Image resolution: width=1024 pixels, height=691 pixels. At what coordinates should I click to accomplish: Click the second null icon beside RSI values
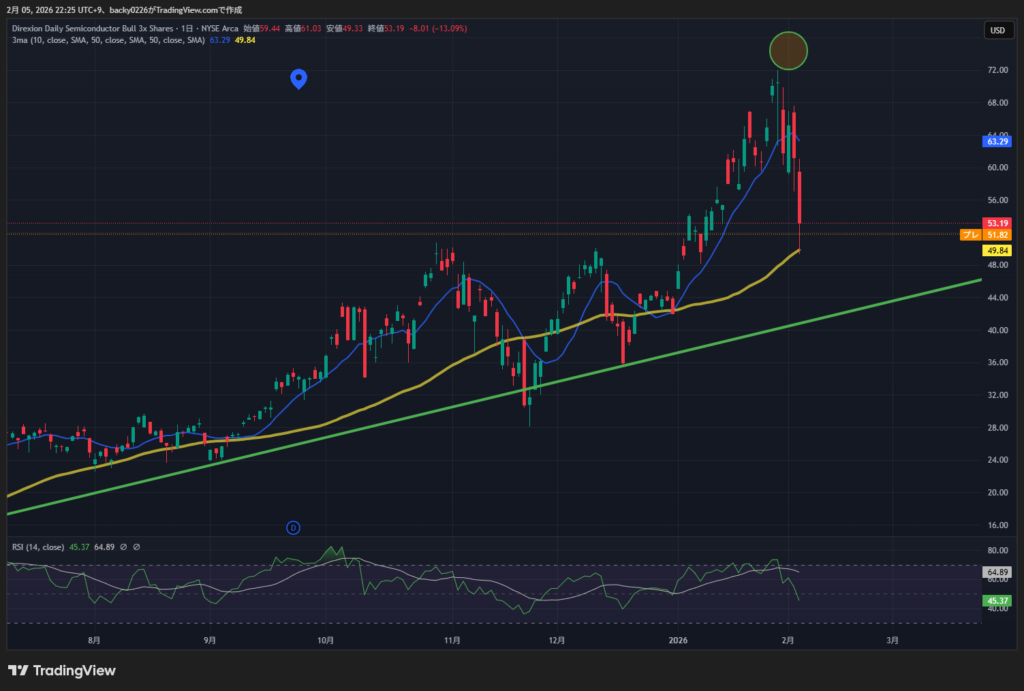(x=137, y=547)
